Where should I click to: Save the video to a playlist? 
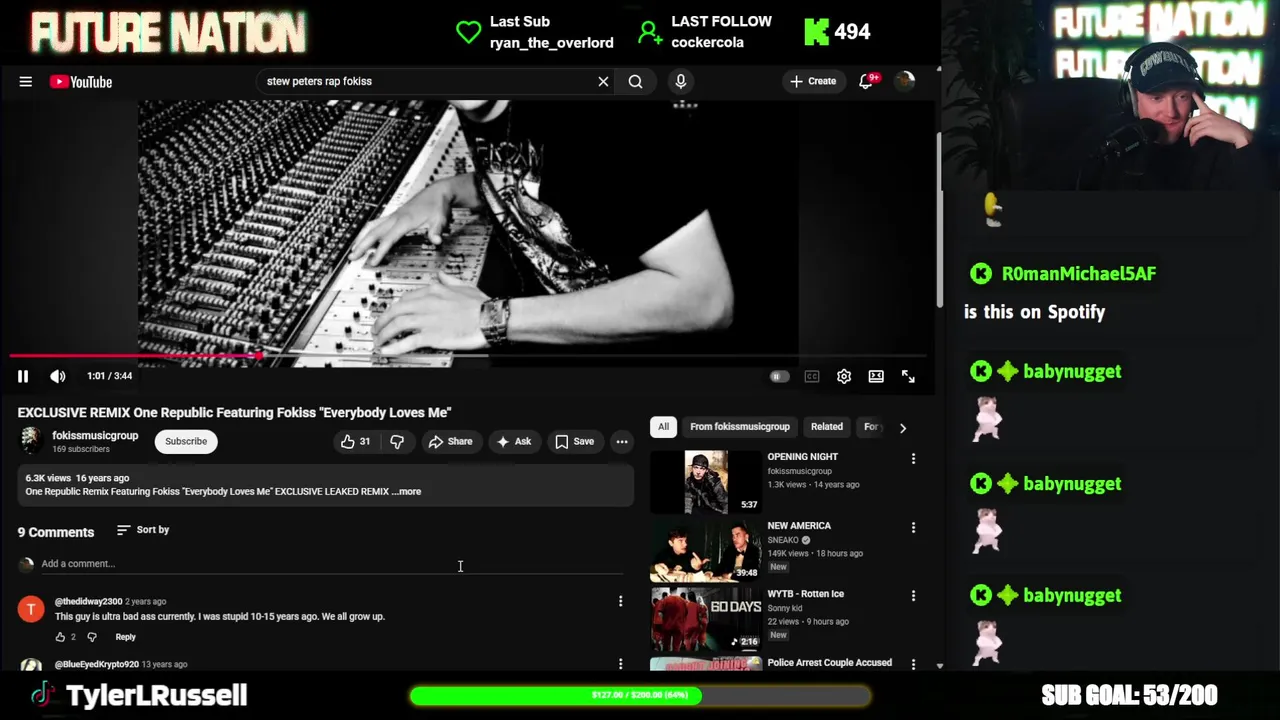[x=575, y=441]
